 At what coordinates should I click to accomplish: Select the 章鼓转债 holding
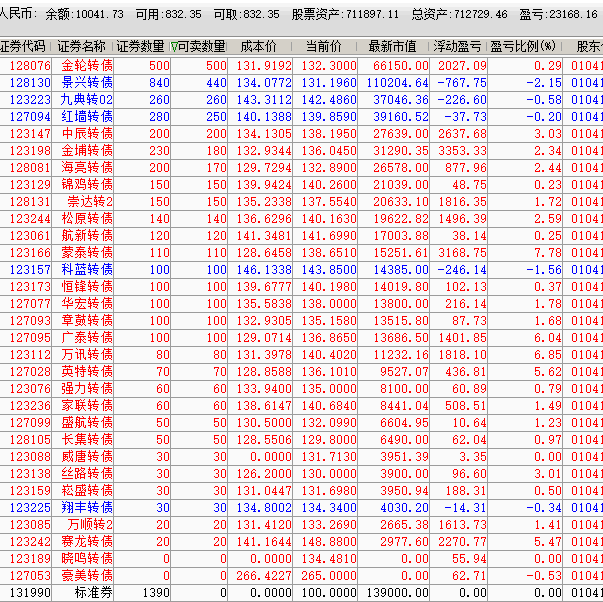tap(87, 321)
